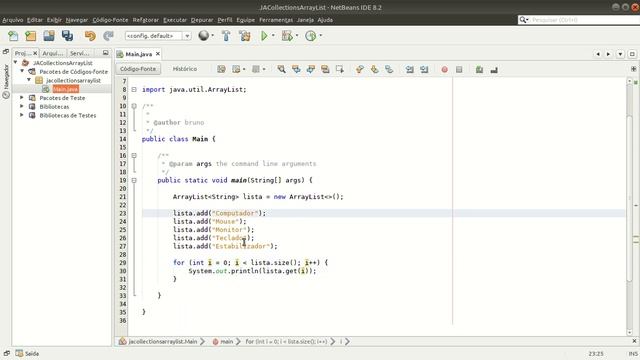Click the Find Previous Occurrence icon

pos(296,69)
